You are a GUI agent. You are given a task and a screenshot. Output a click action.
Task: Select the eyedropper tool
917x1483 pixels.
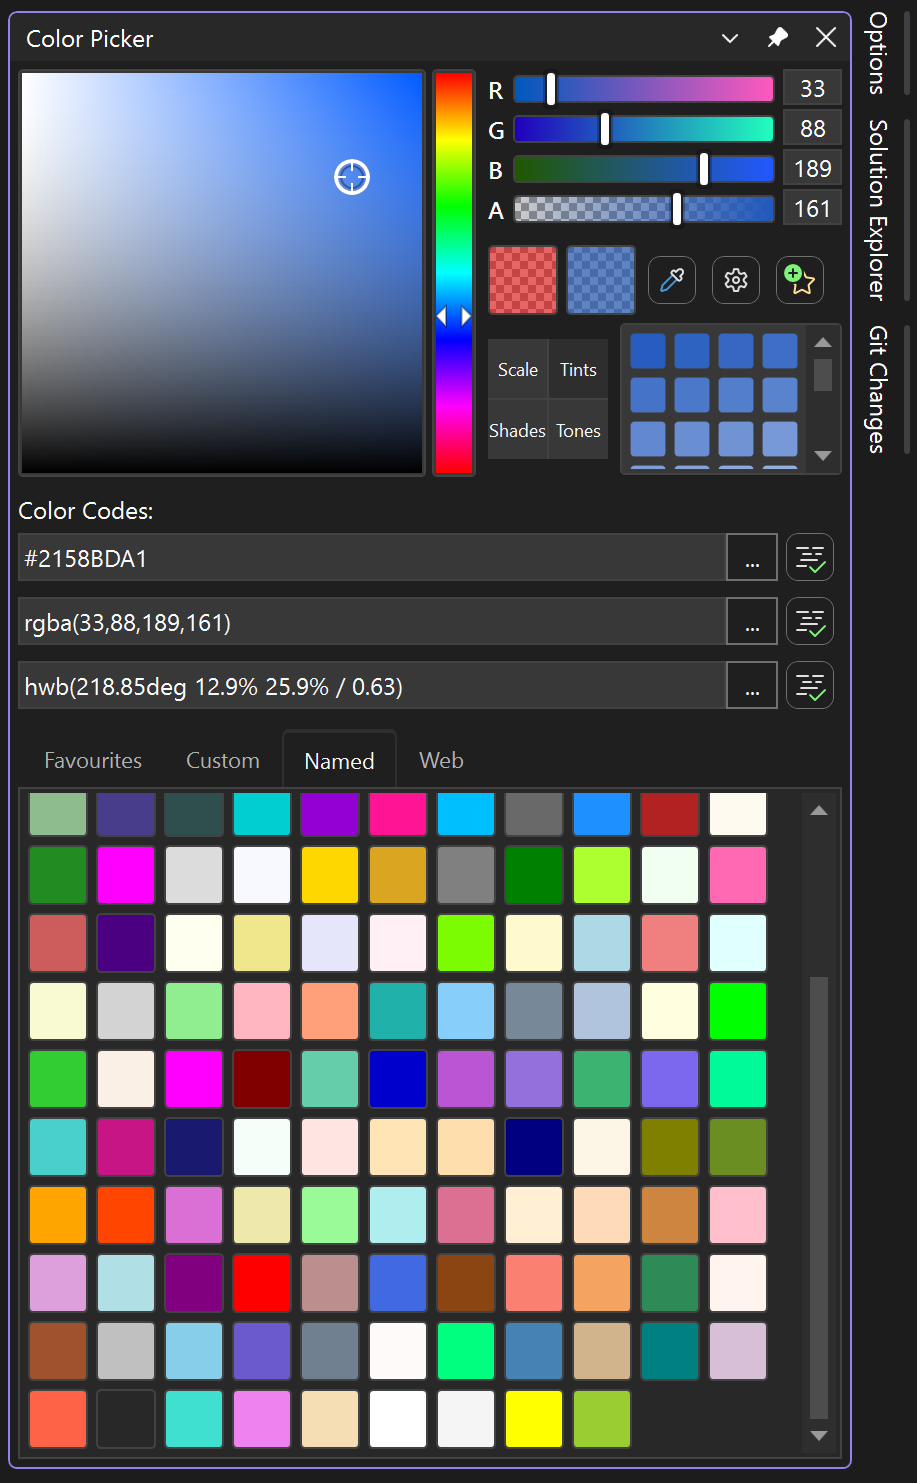(671, 280)
